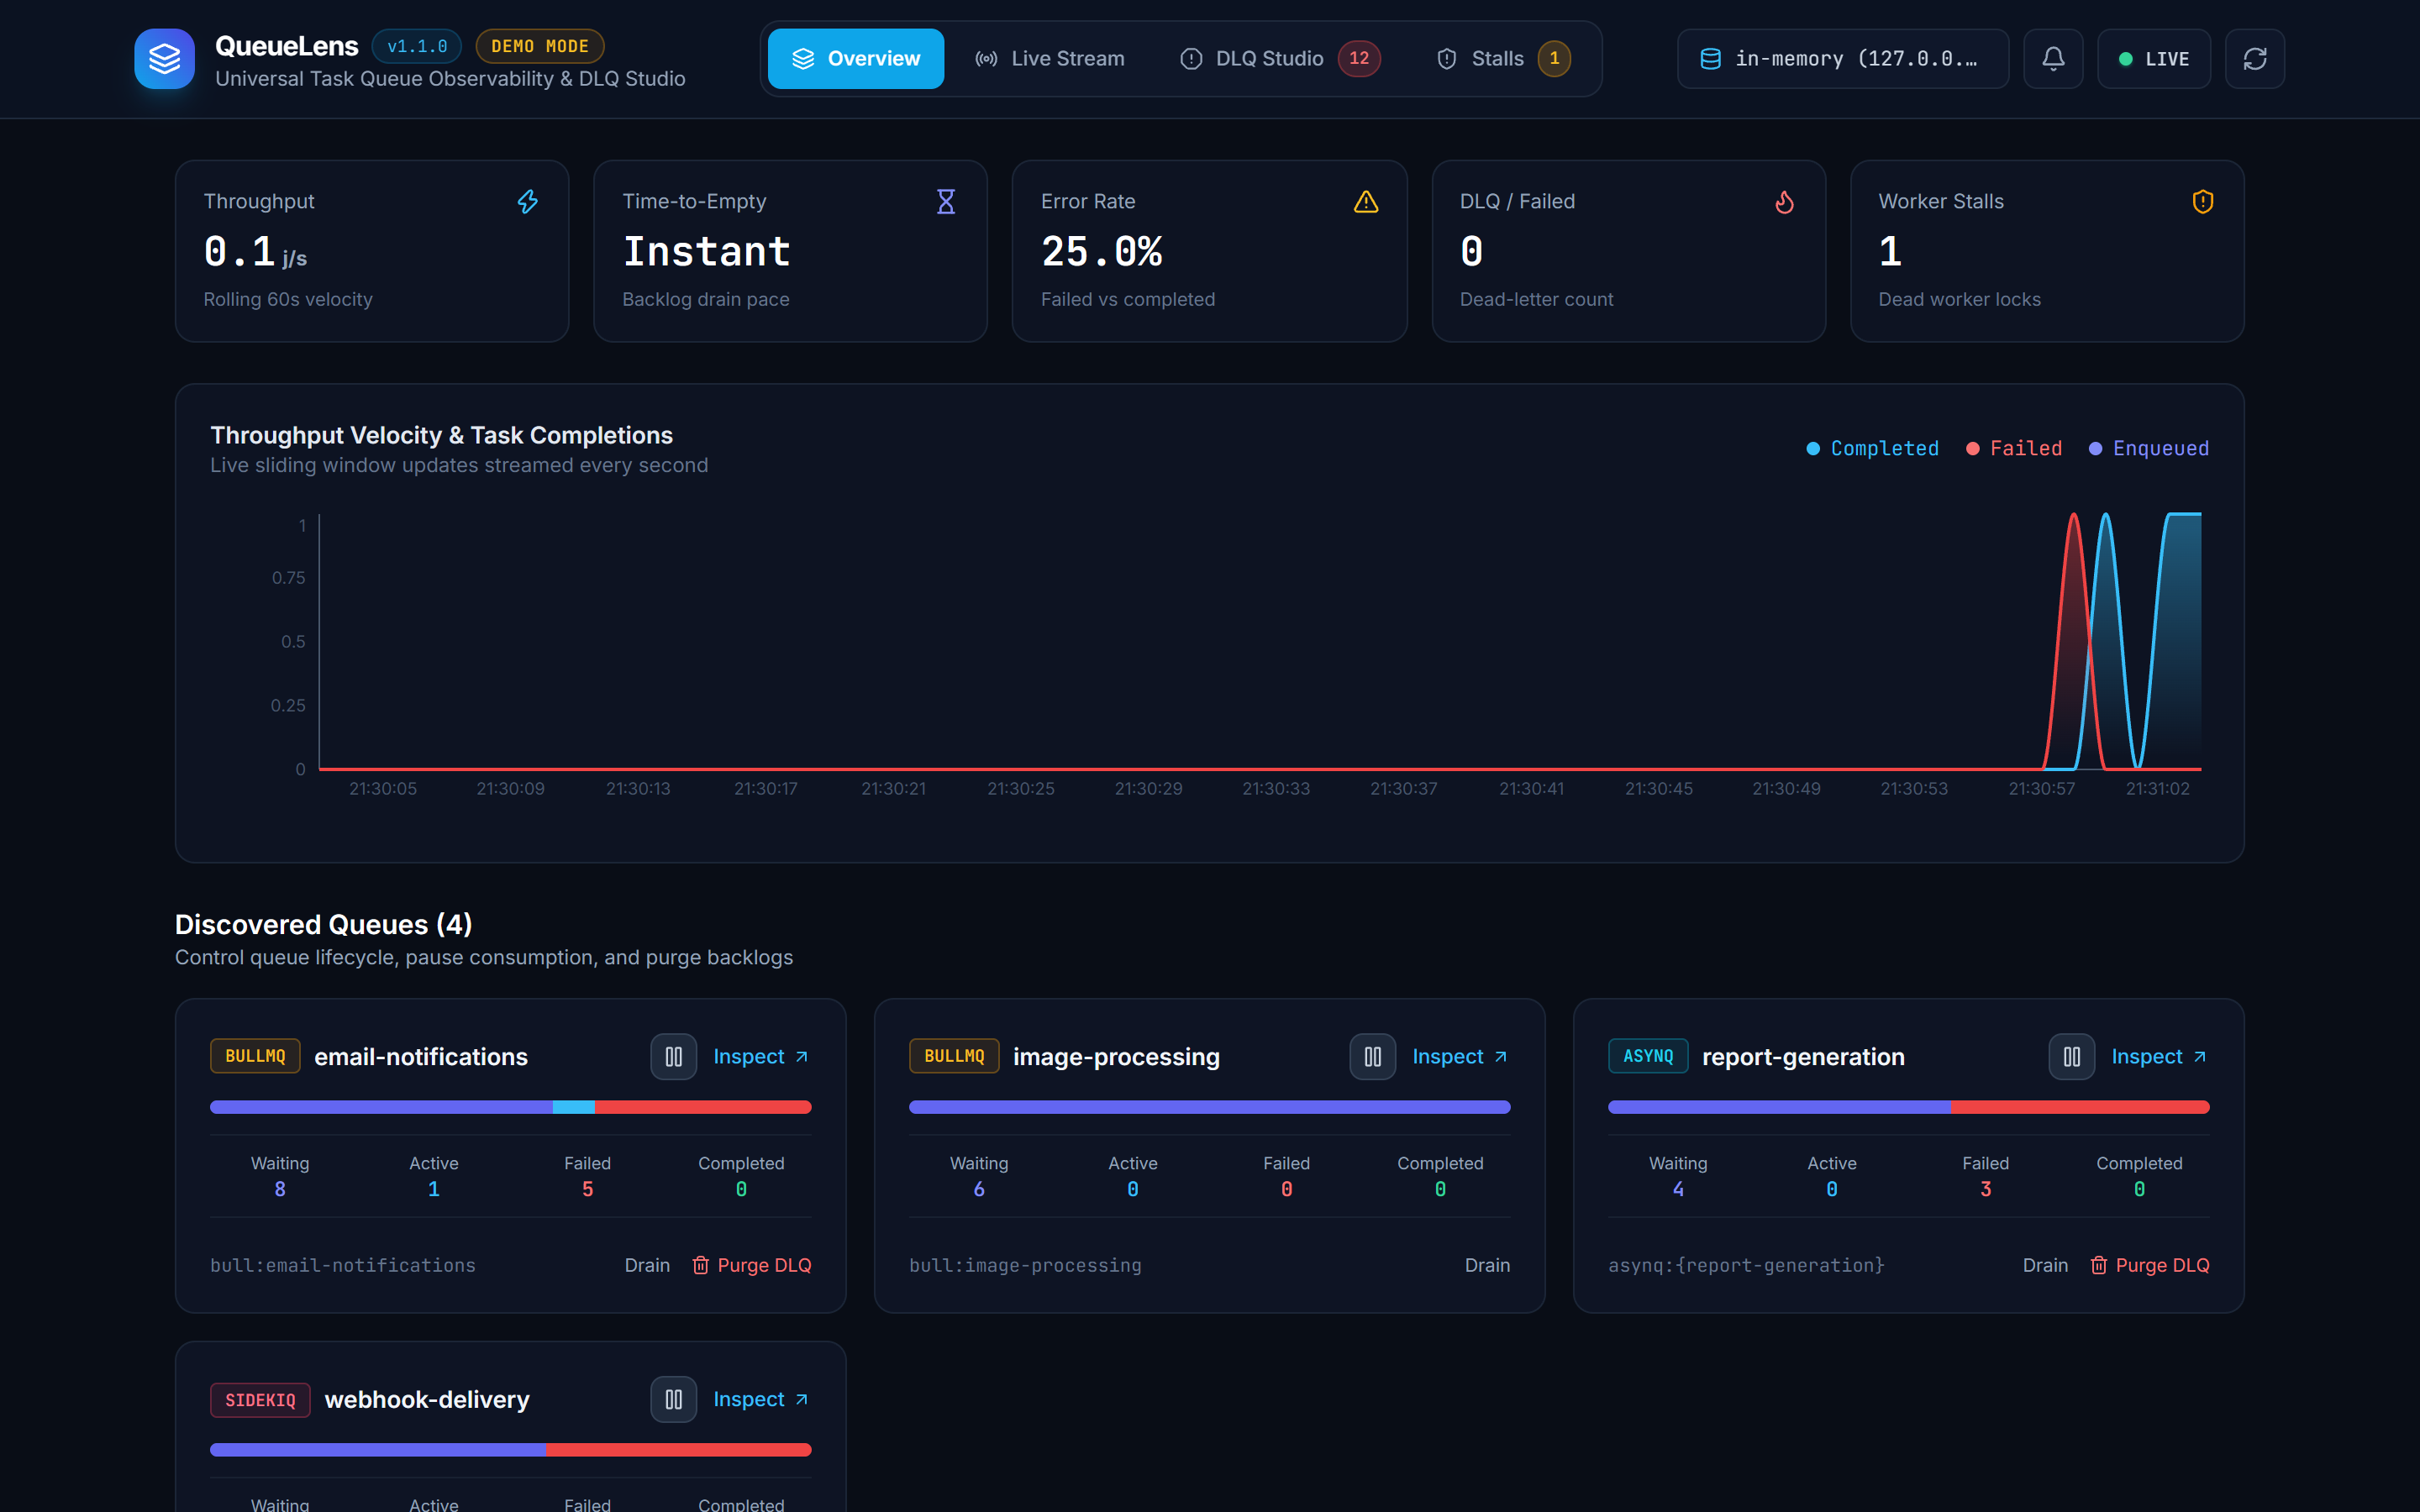Click the DLQ / Failed flame icon
This screenshot has height=1512, width=2420.
(x=1784, y=201)
